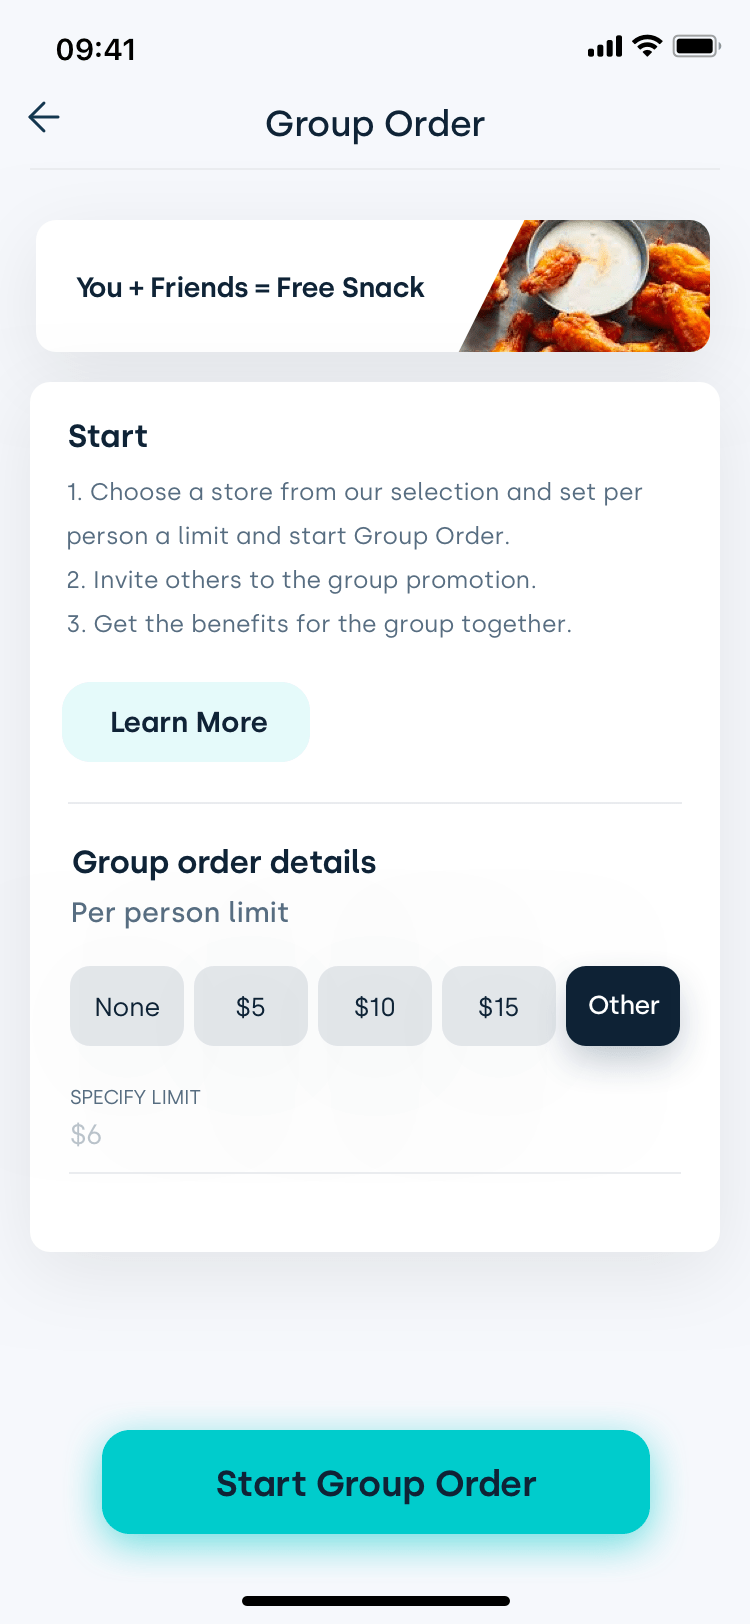The width and height of the screenshot is (750, 1624).
Task: Tap the You + Friends = Free Snack banner
Action: click(373, 286)
